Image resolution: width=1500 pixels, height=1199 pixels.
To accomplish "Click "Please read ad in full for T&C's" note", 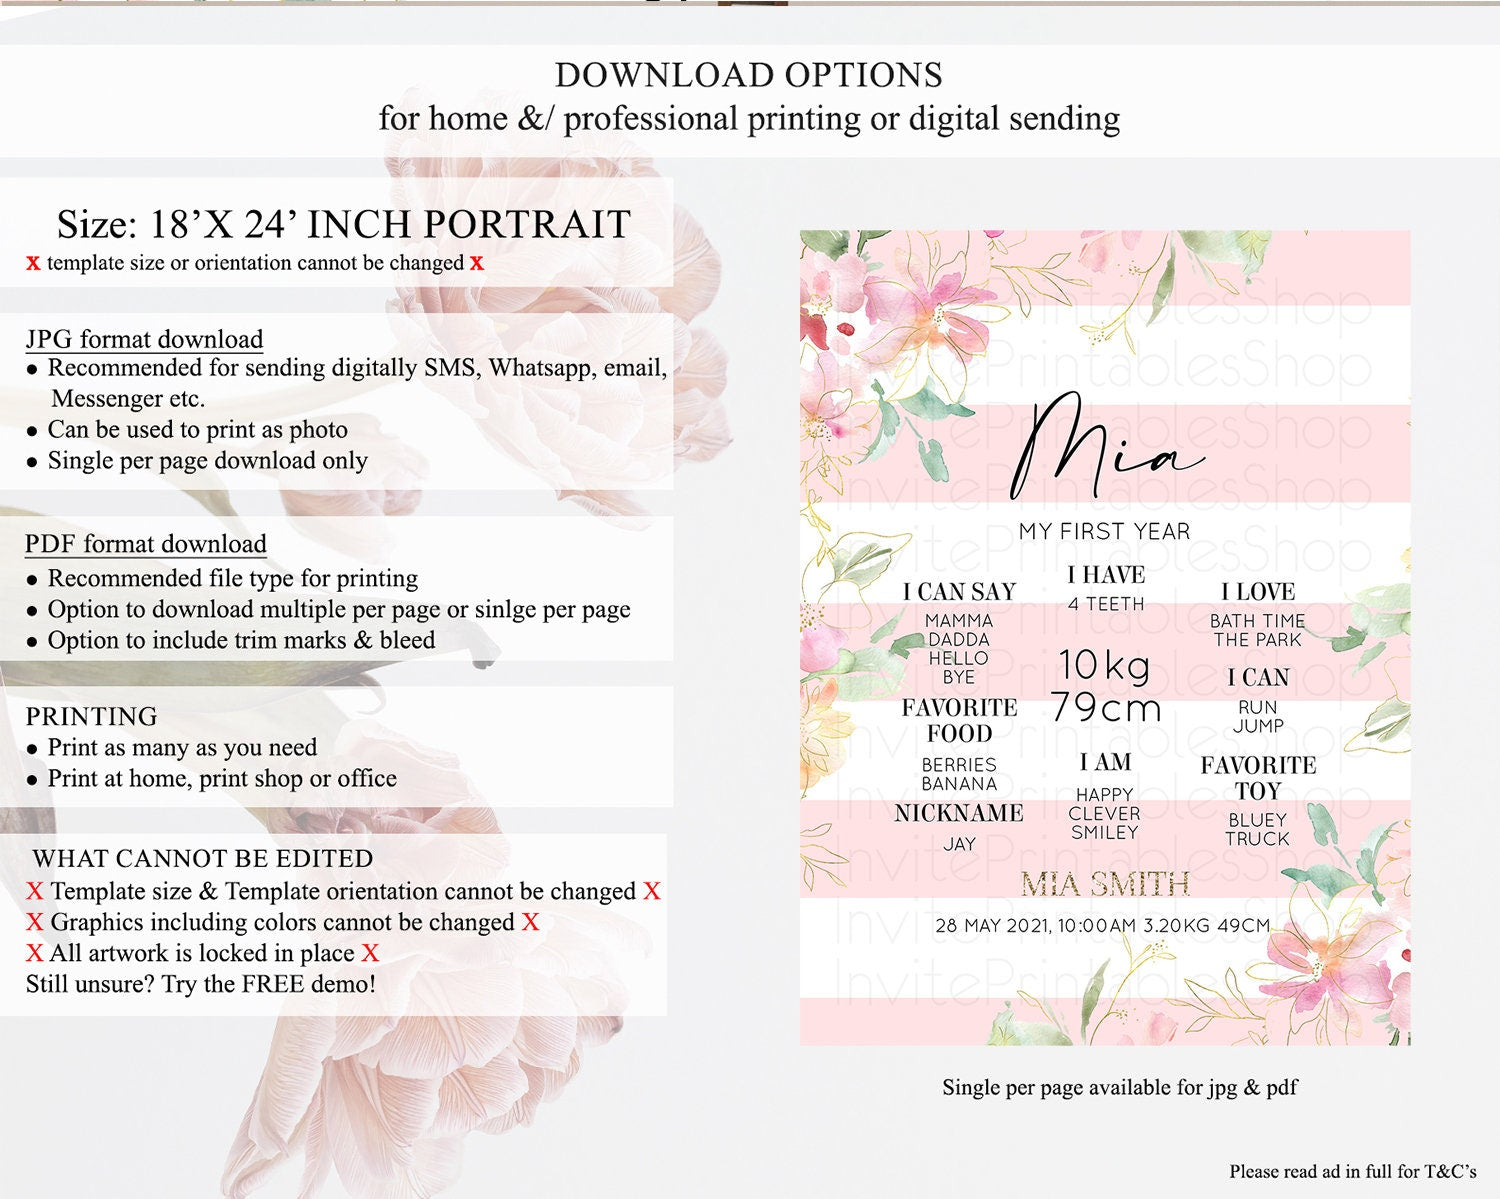I will pos(1352,1171).
